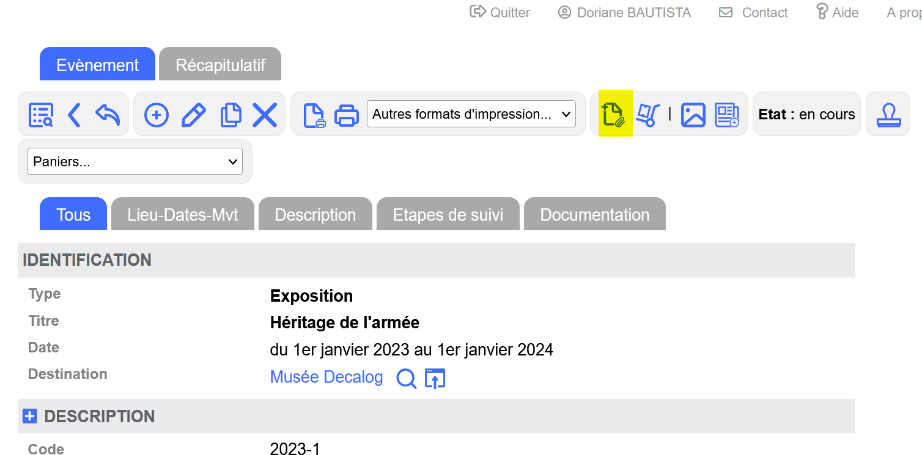Open the Paniers dropdown
The height and width of the screenshot is (455, 922).
[x=135, y=161]
